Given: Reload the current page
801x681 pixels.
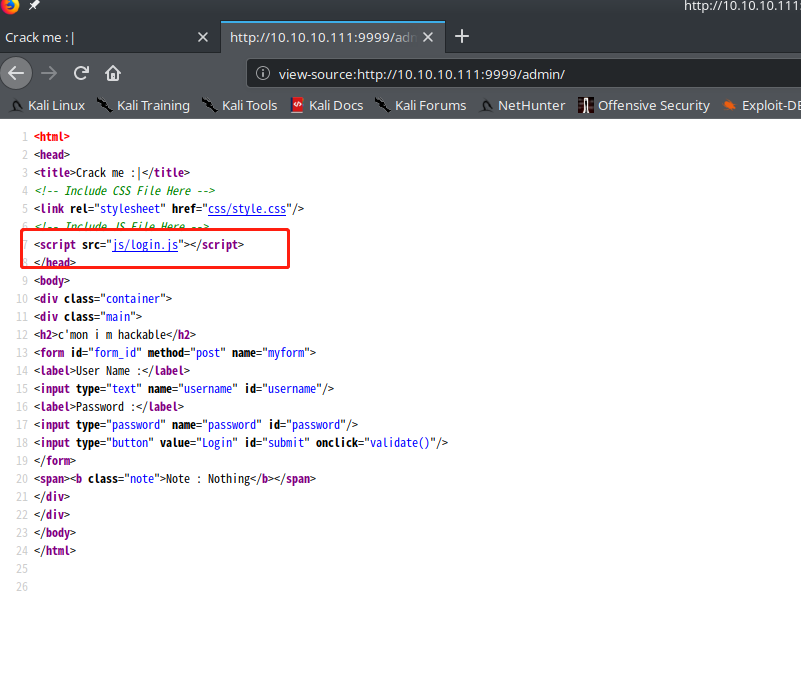Looking at the screenshot, I should click(81, 74).
